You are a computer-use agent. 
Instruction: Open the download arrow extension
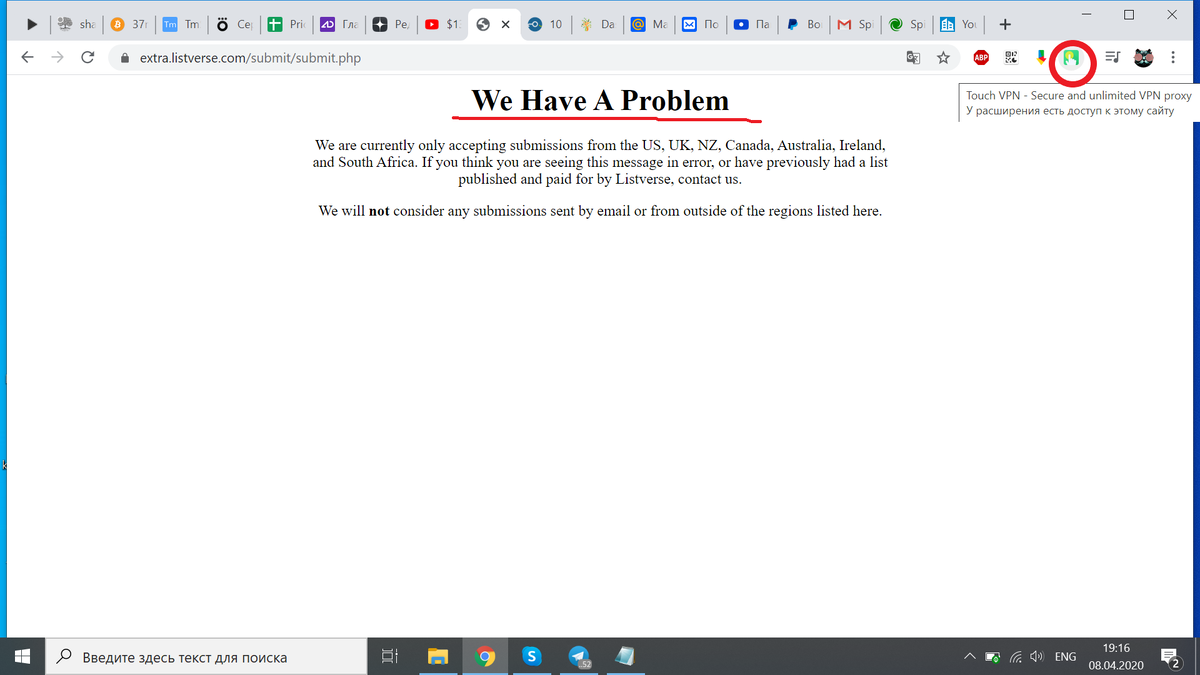coord(1041,58)
